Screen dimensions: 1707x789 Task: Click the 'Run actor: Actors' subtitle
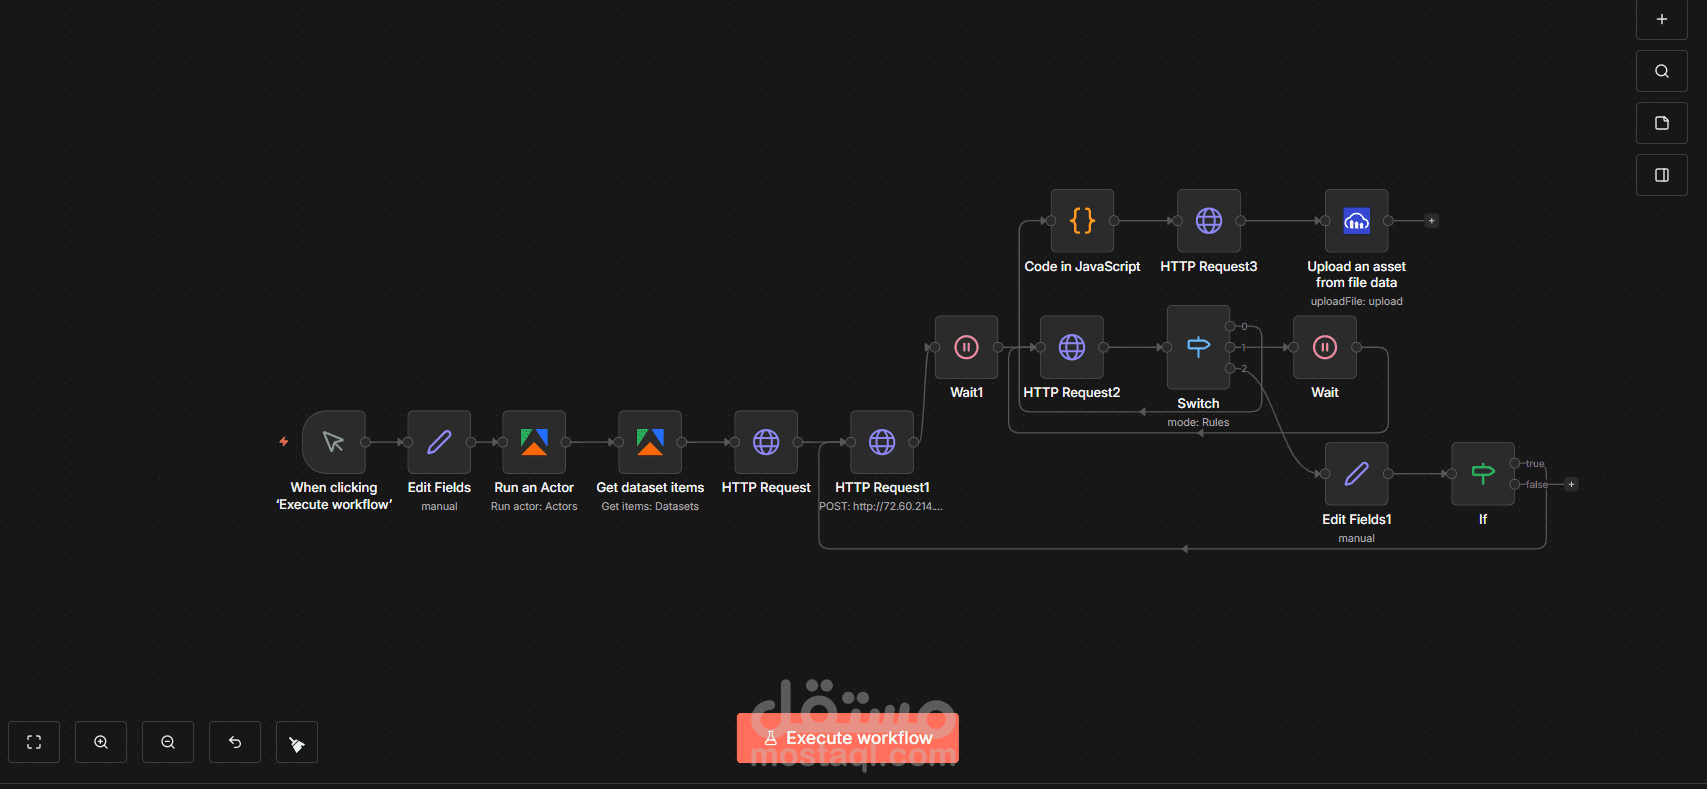tap(534, 506)
